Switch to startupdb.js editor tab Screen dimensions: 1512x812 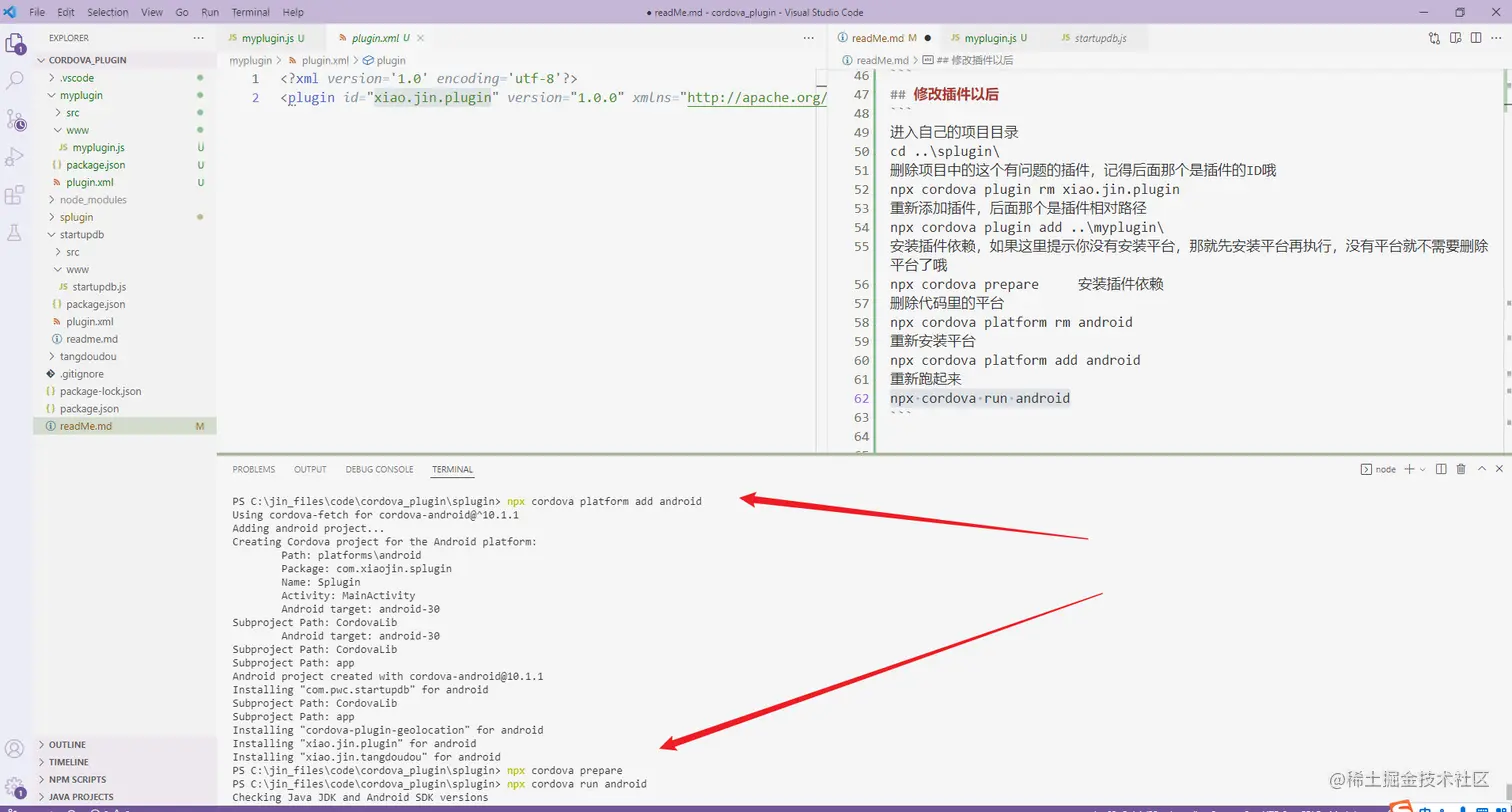click(x=1098, y=38)
